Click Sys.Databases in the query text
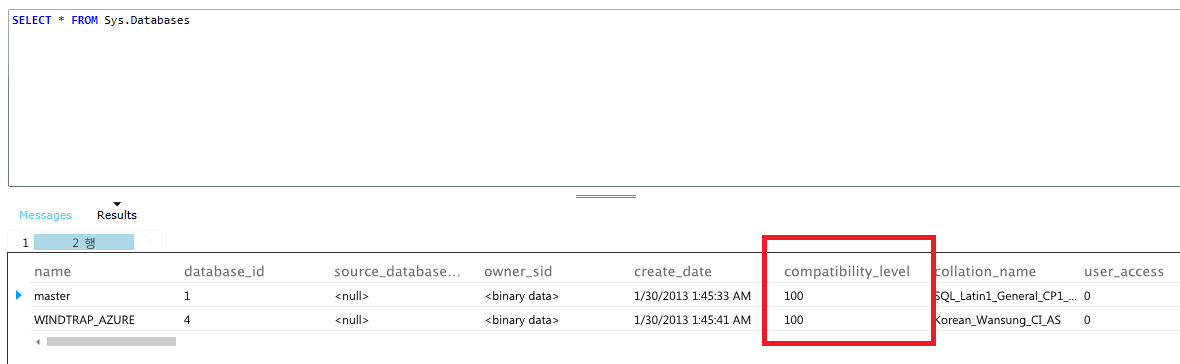The width and height of the screenshot is (1180, 364). click(147, 20)
